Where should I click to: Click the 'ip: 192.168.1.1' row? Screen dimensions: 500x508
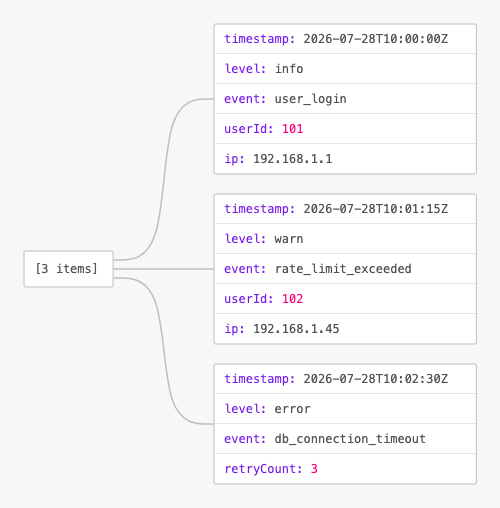click(x=345, y=159)
